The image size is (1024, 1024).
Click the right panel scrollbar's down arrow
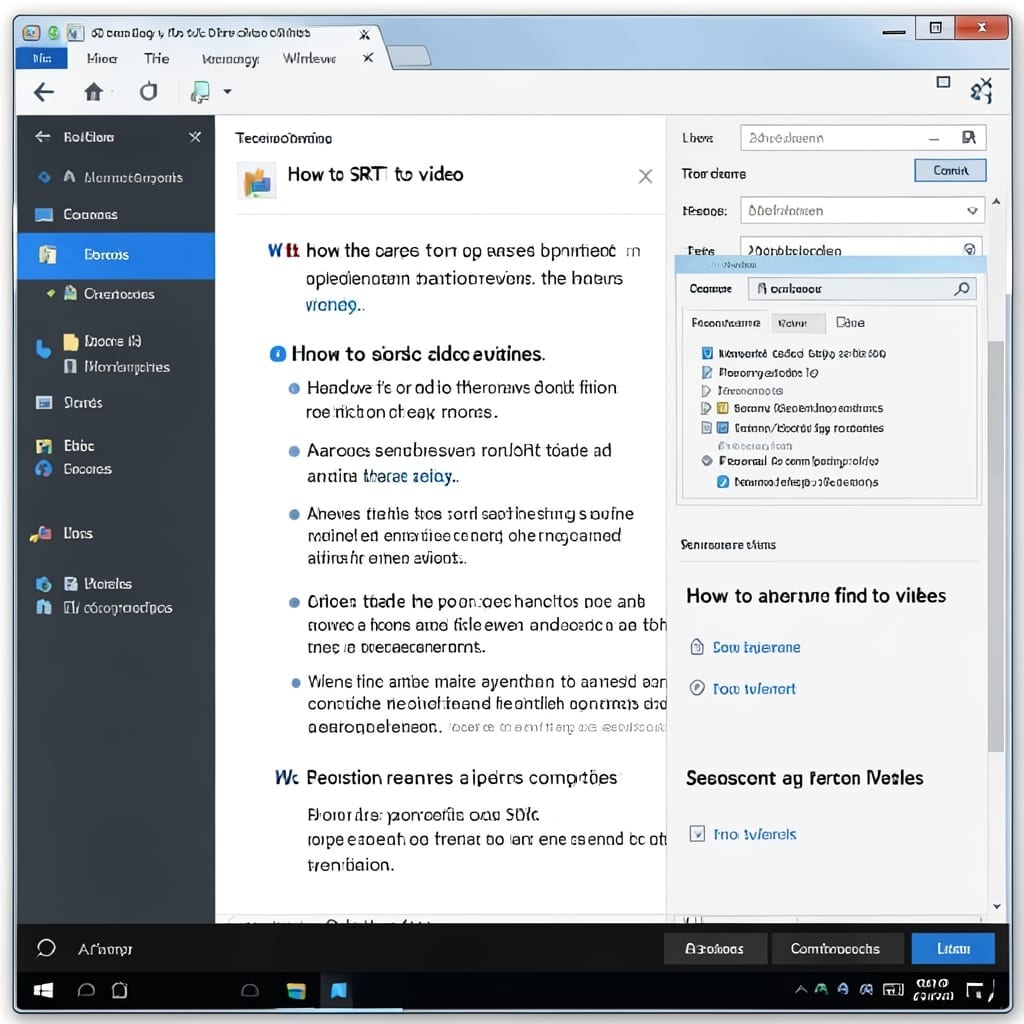tap(997, 906)
